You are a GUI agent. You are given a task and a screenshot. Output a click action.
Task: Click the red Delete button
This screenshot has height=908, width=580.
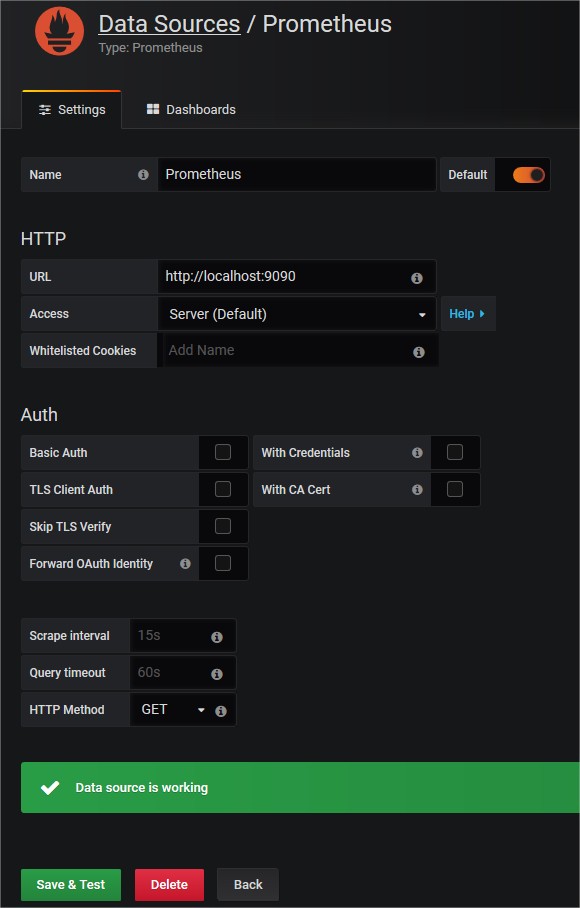tap(169, 885)
